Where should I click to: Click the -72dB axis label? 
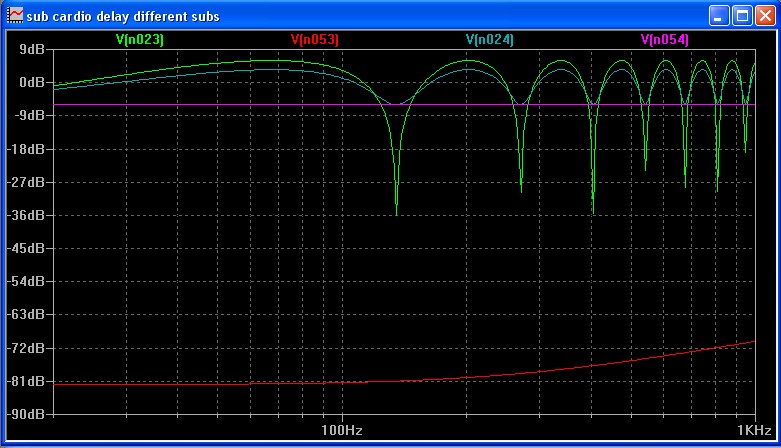pos(26,348)
